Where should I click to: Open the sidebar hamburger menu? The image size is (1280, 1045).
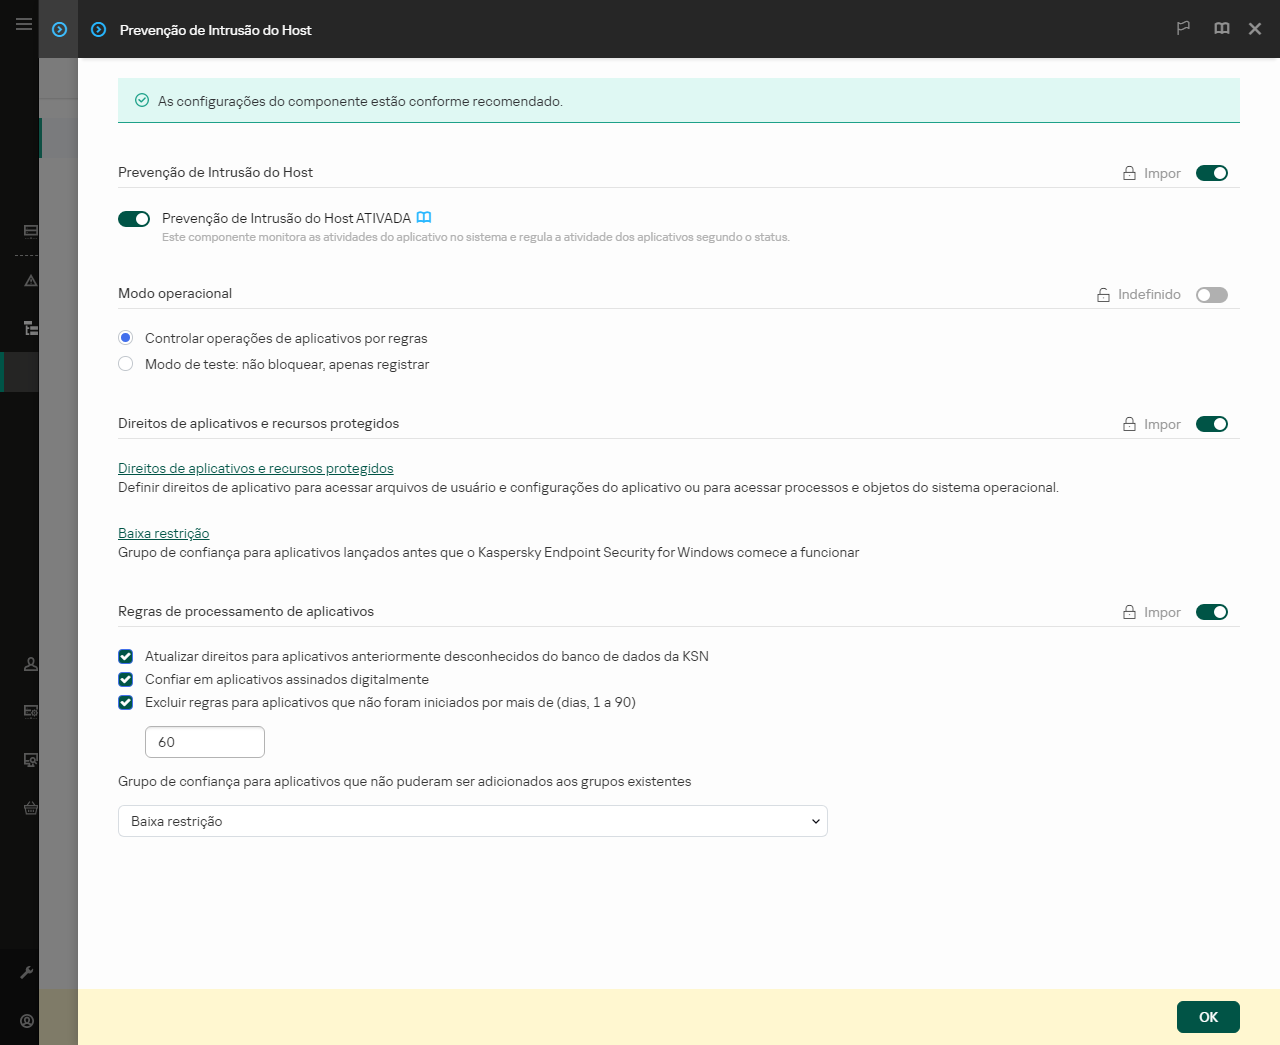tap(23, 23)
